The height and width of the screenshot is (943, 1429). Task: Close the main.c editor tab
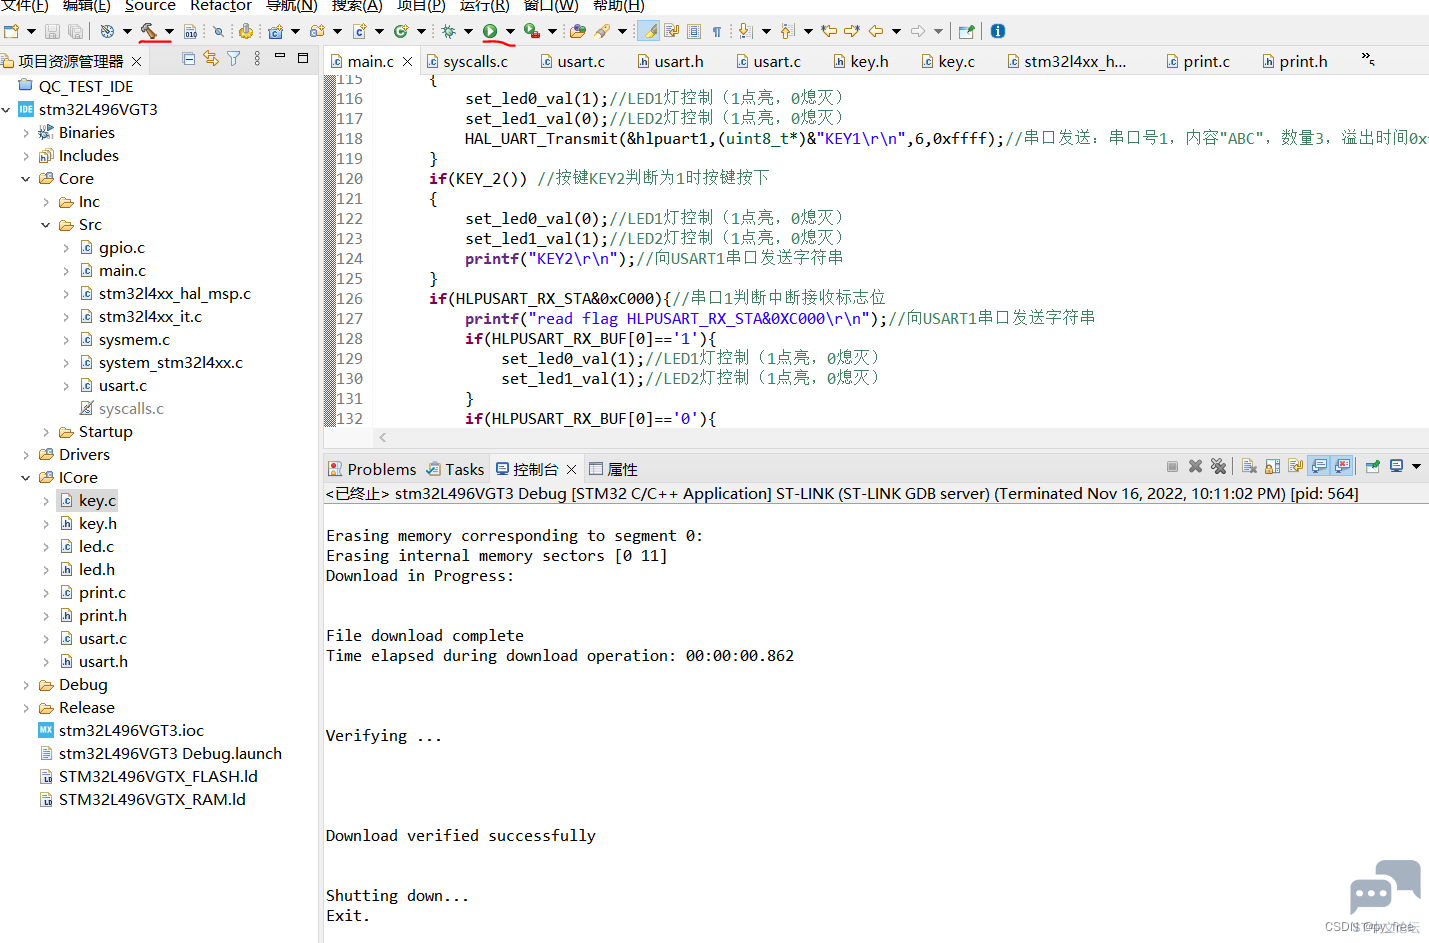(x=407, y=62)
